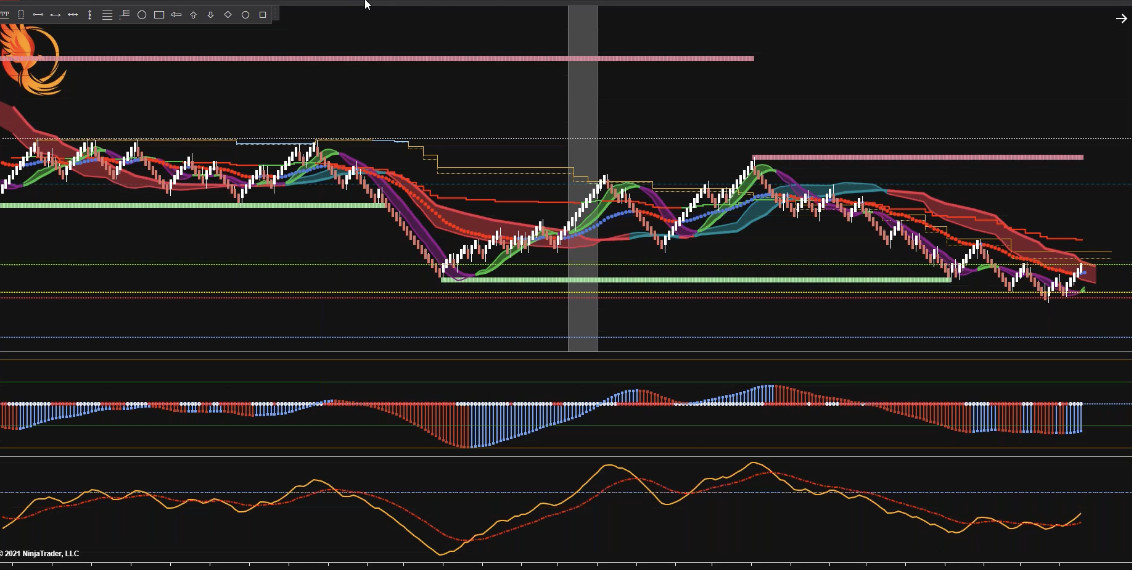Select the up arrow marker tool

point(193,15)
